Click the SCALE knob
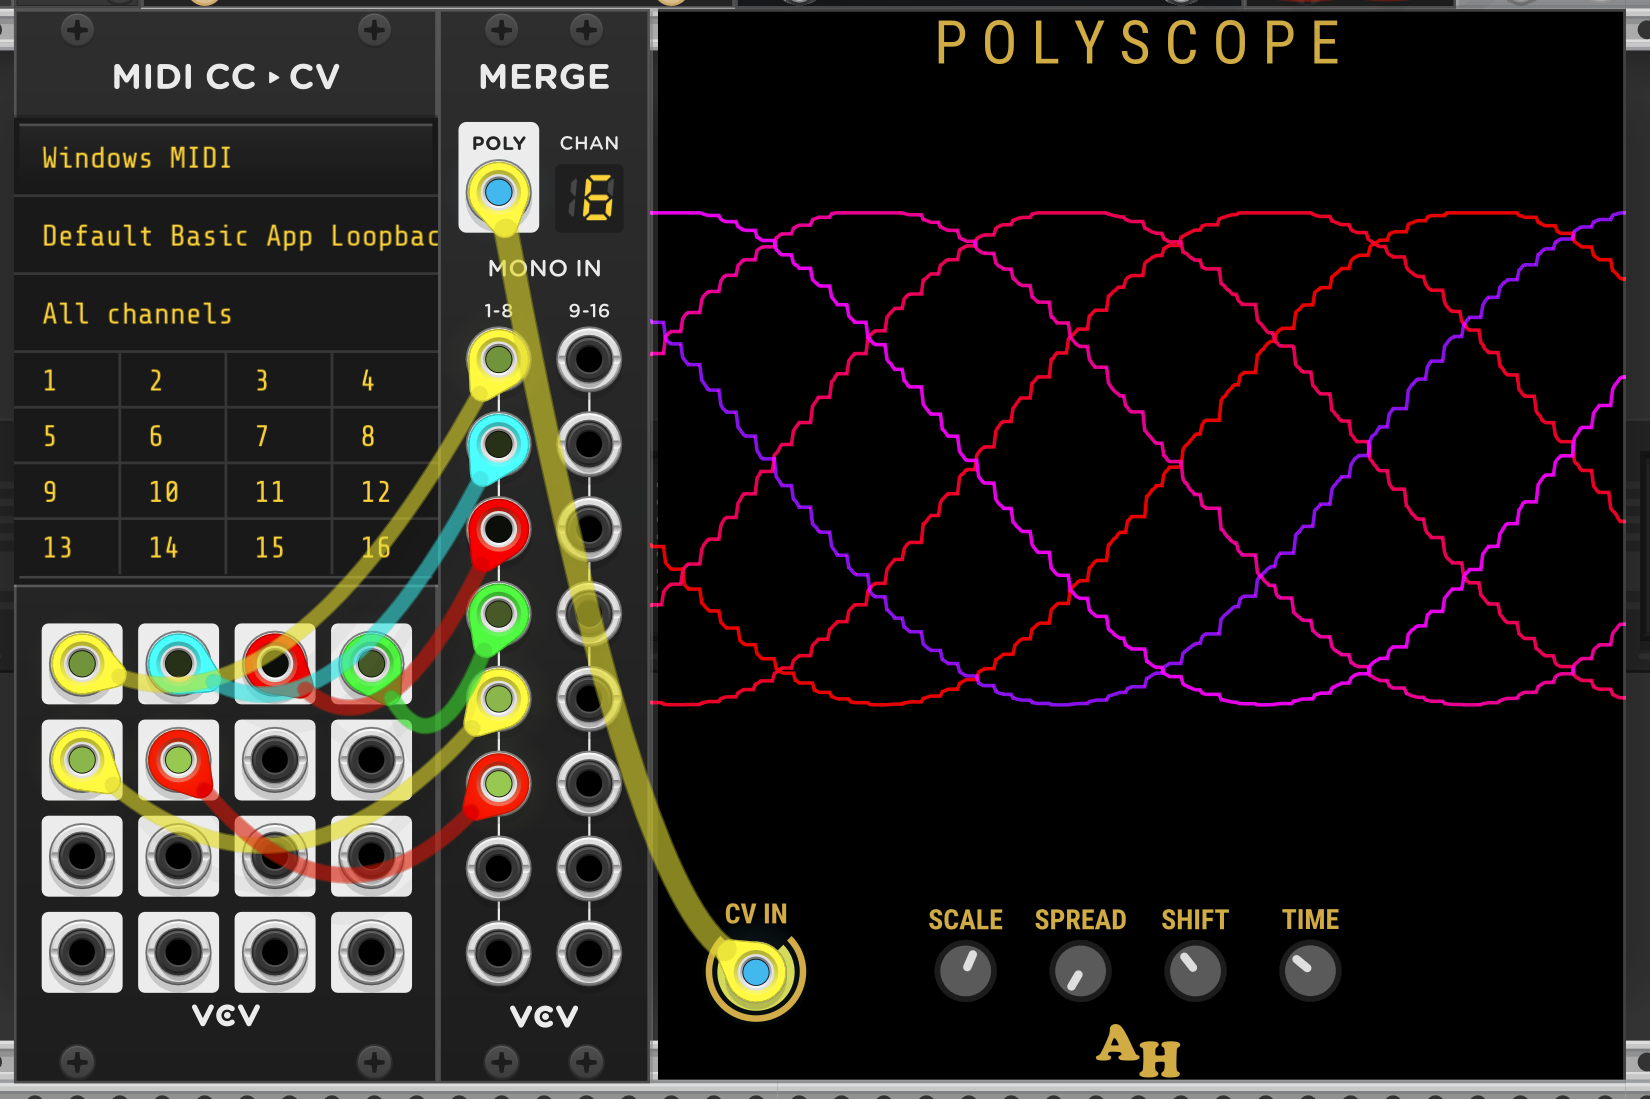1650x1099 pixels. (965, 970)
